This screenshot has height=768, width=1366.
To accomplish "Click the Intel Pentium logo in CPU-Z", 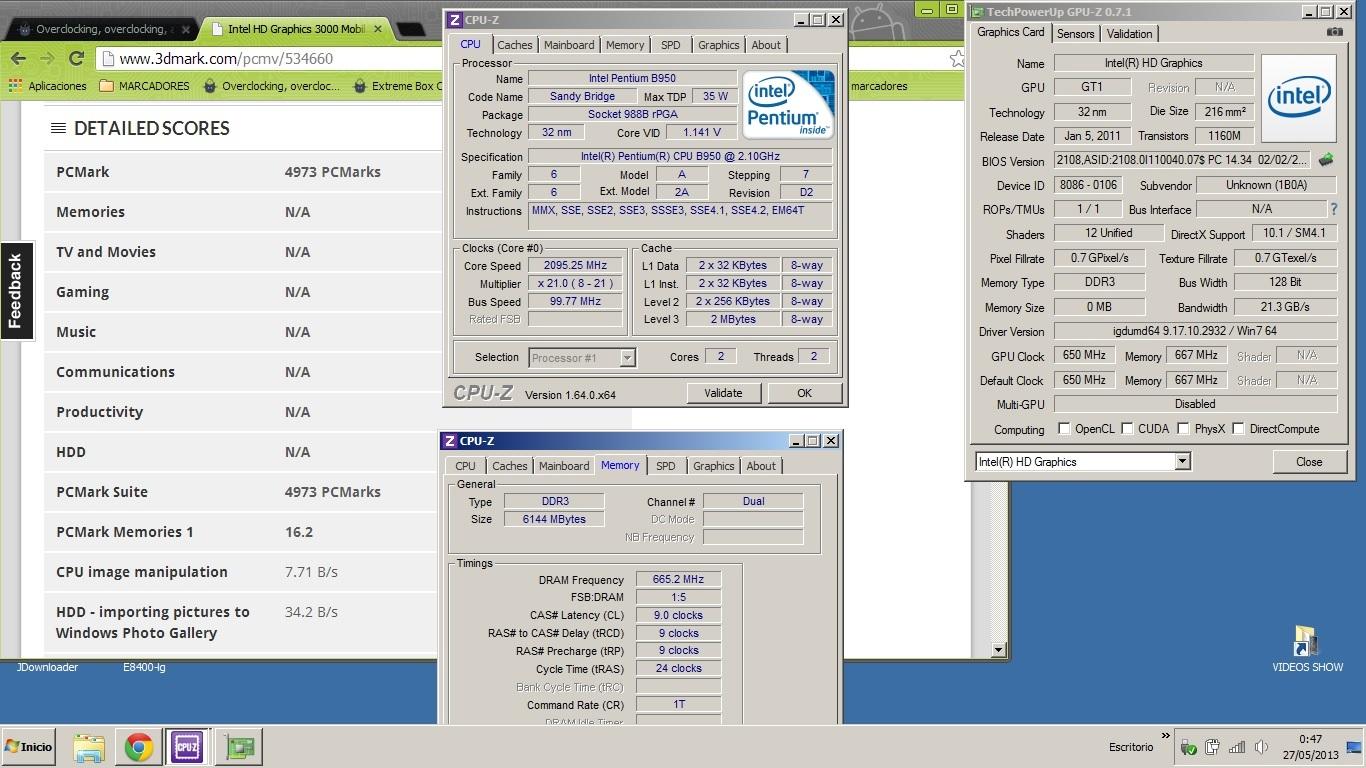I will point(788,105).
